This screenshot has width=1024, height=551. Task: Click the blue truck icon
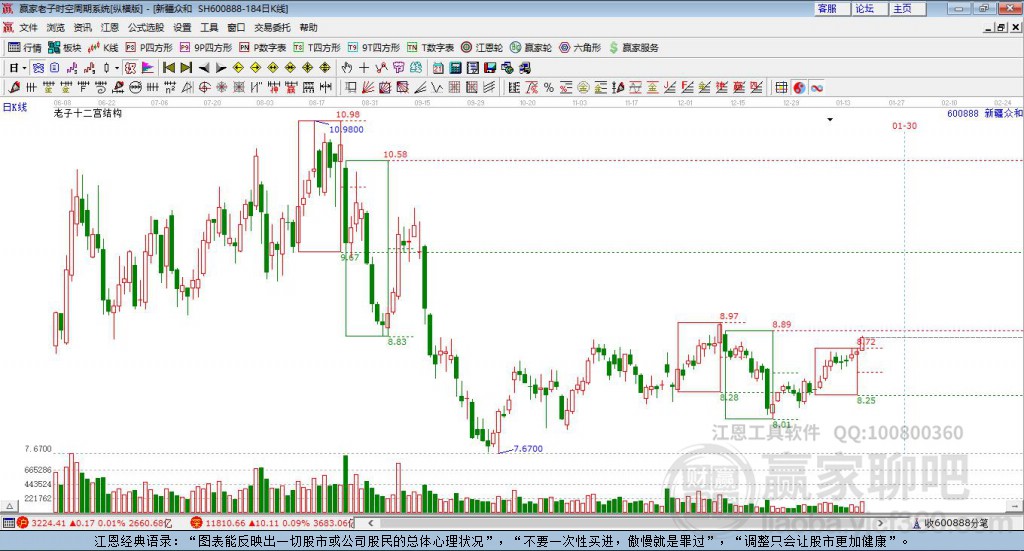[x=524, y=68]
